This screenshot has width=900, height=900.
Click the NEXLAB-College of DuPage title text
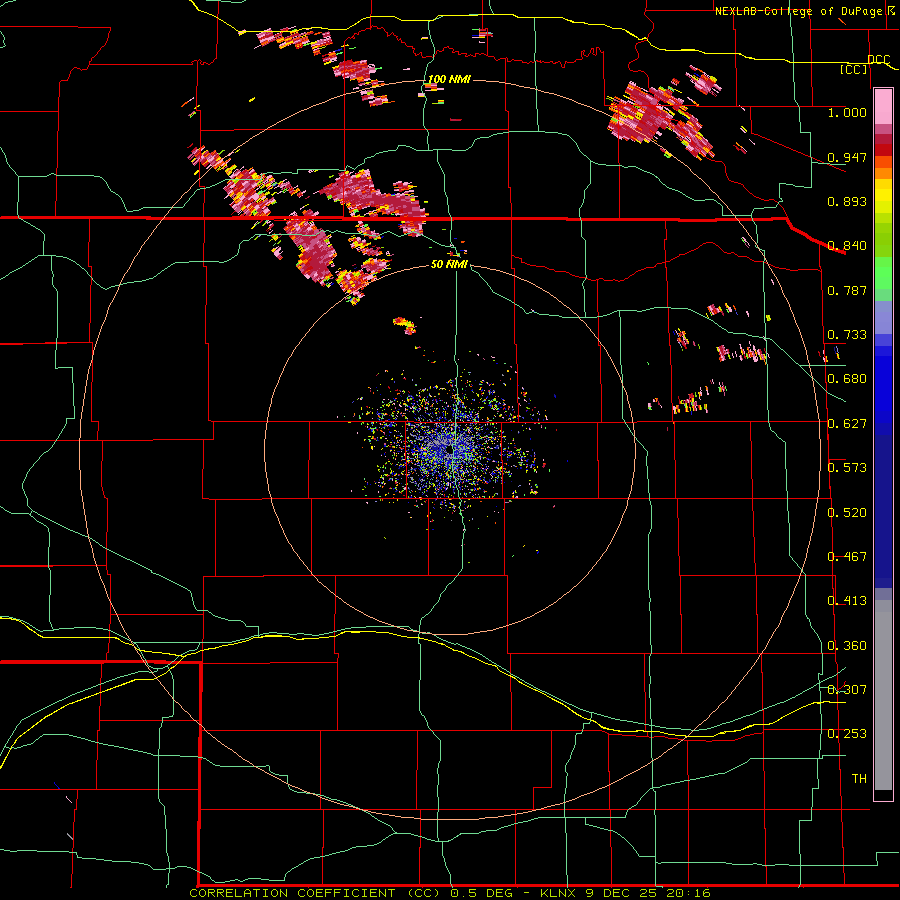tap(799, 11)
